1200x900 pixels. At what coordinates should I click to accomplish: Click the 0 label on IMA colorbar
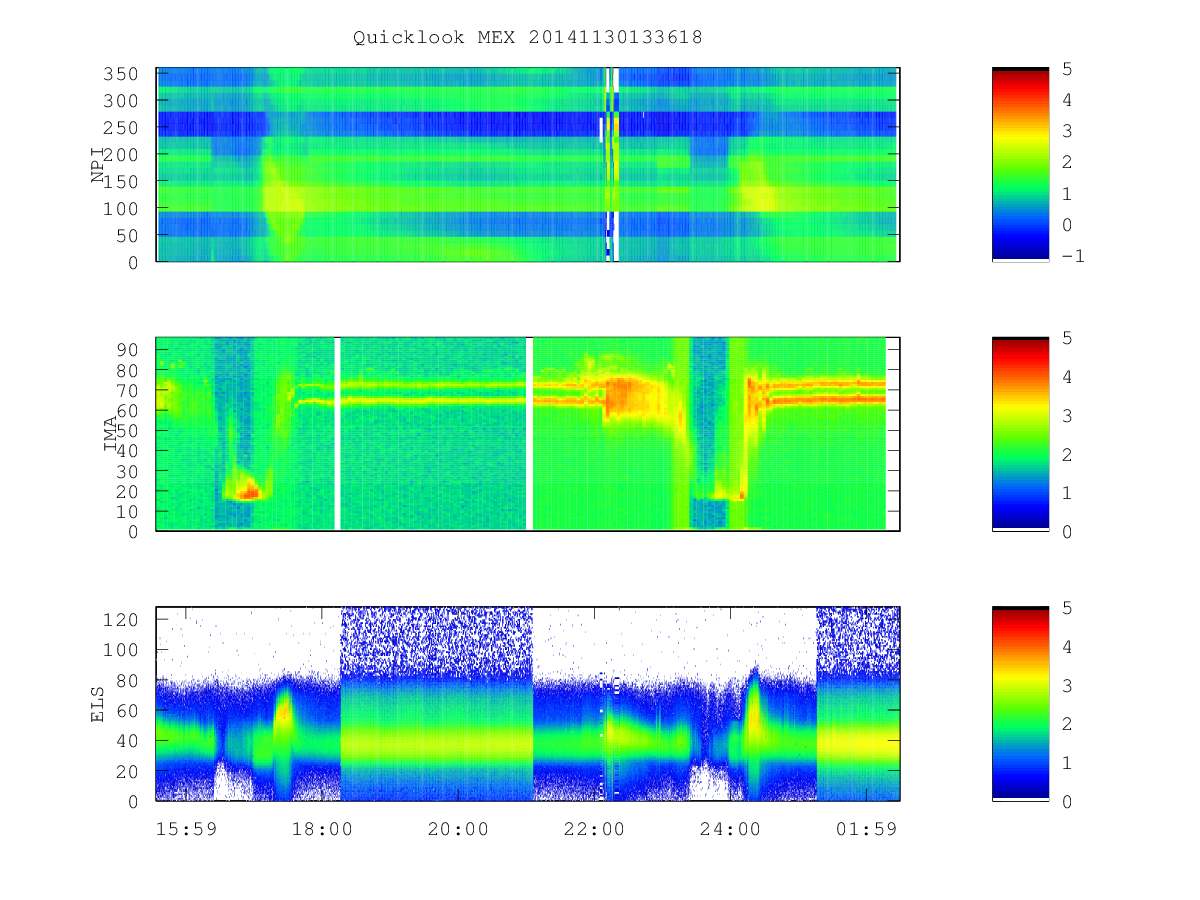(1067, 532)
